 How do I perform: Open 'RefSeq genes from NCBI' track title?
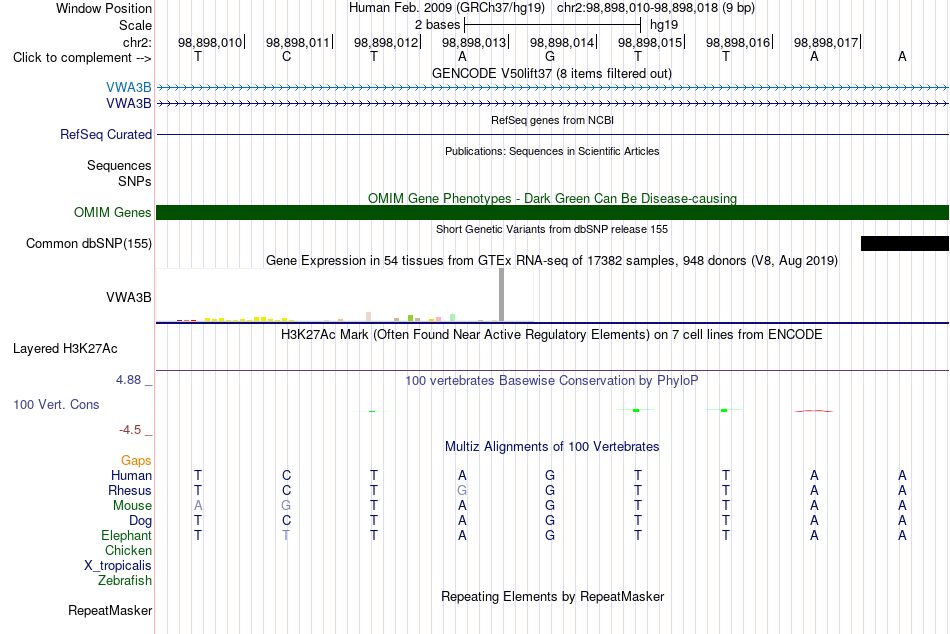click(552, 120)
